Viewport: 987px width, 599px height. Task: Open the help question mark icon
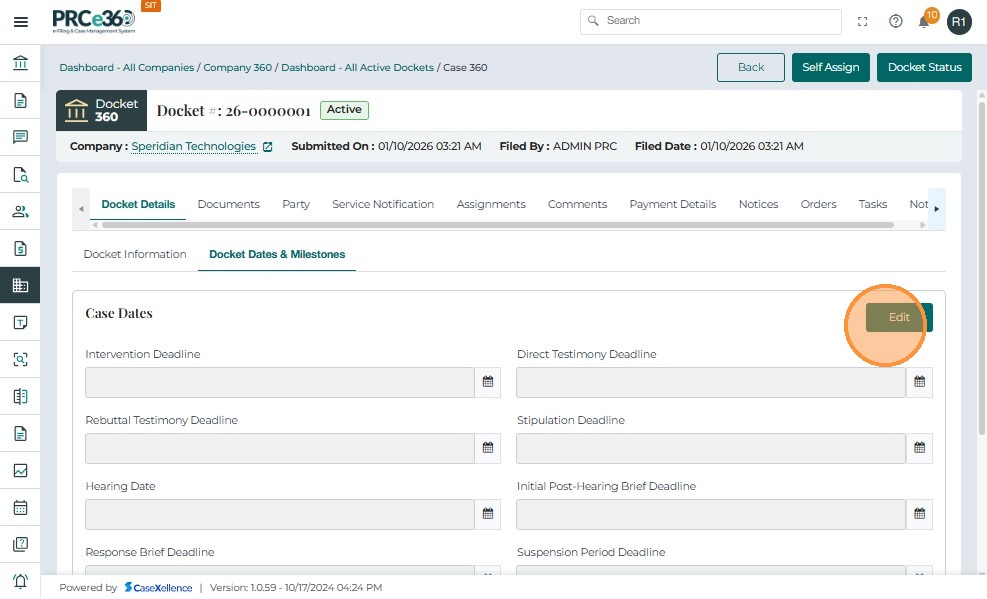(x=896, y=22)
